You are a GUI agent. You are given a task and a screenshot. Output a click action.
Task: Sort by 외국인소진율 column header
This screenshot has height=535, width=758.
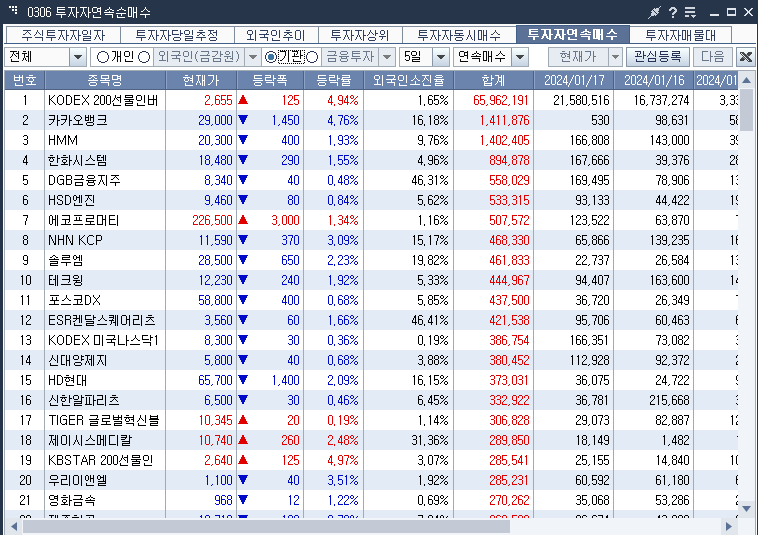(408, 80)
